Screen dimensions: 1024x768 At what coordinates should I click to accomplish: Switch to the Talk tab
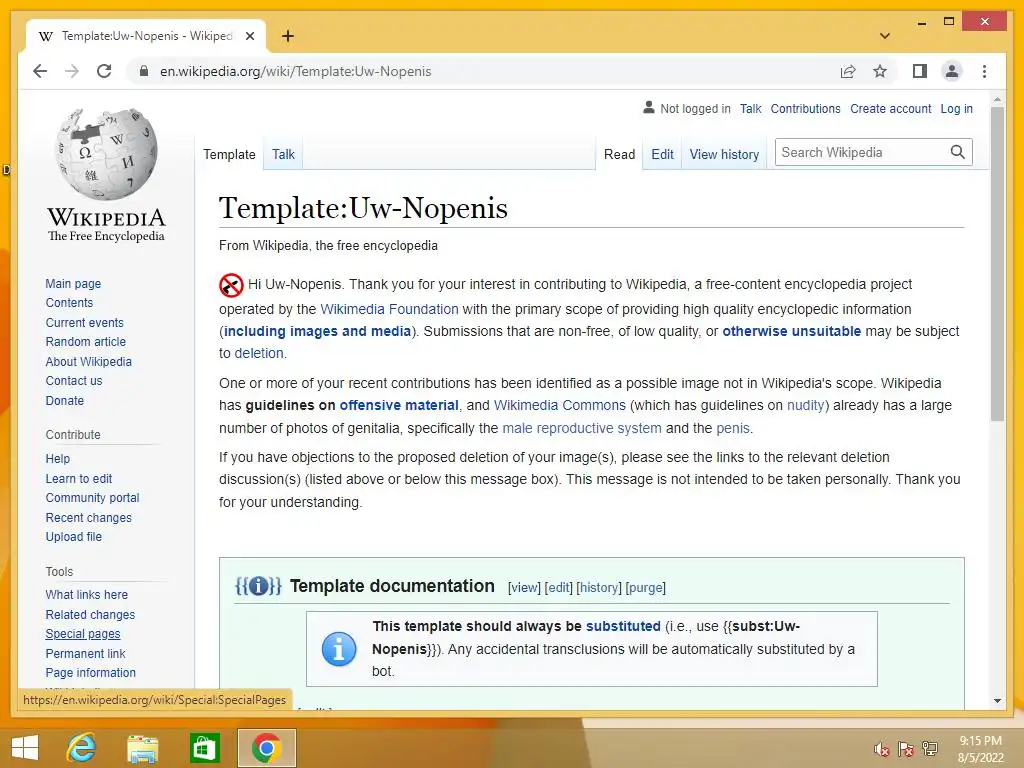pyautogui.click(x=283, y=155)
